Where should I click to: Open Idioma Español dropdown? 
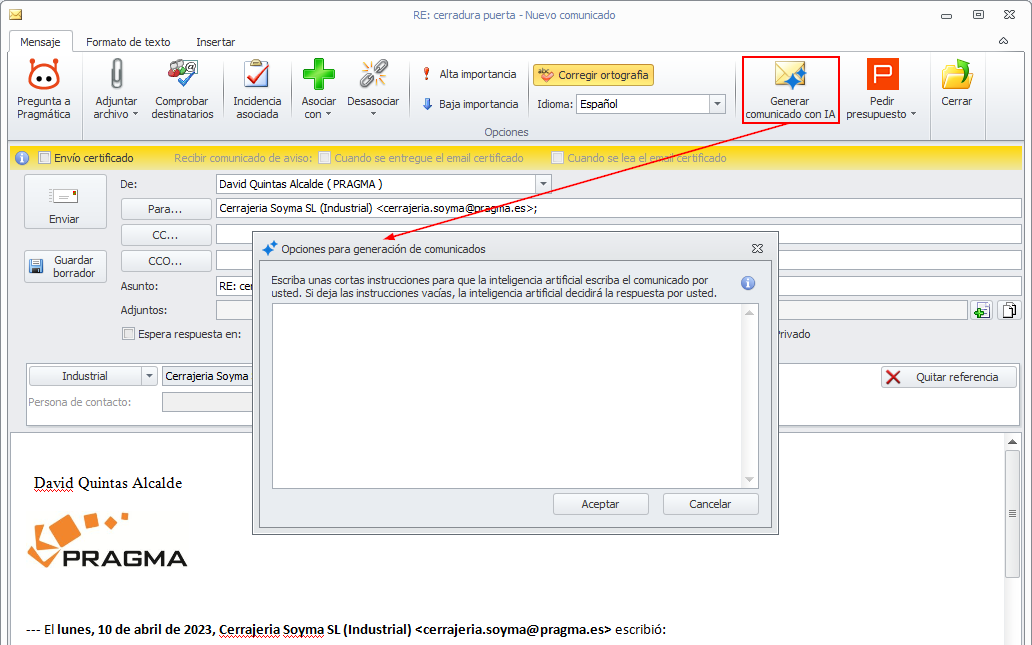(717, 104)
